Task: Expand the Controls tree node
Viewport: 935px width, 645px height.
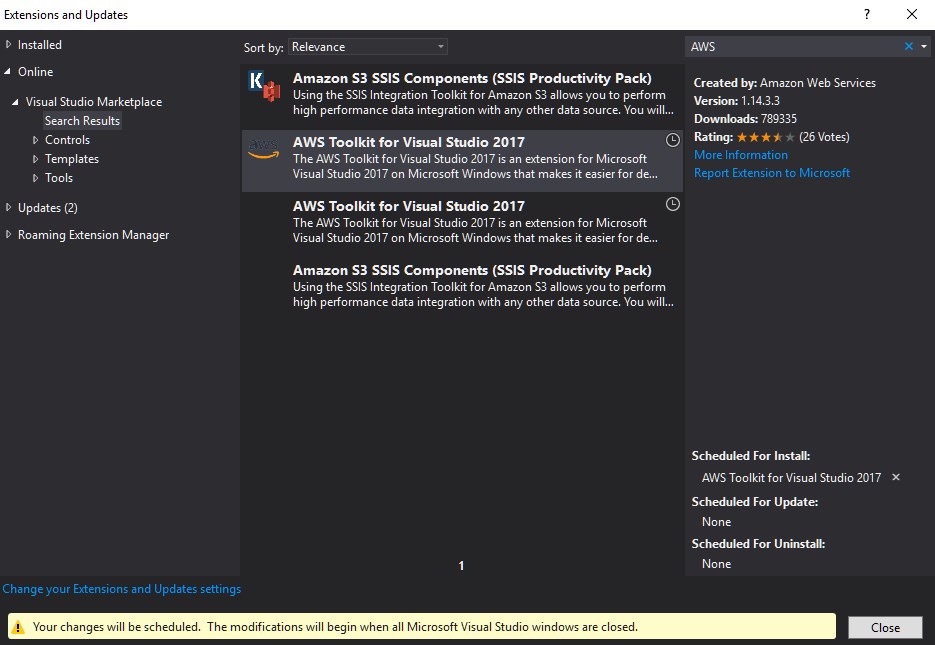Action: coord(36,140)
